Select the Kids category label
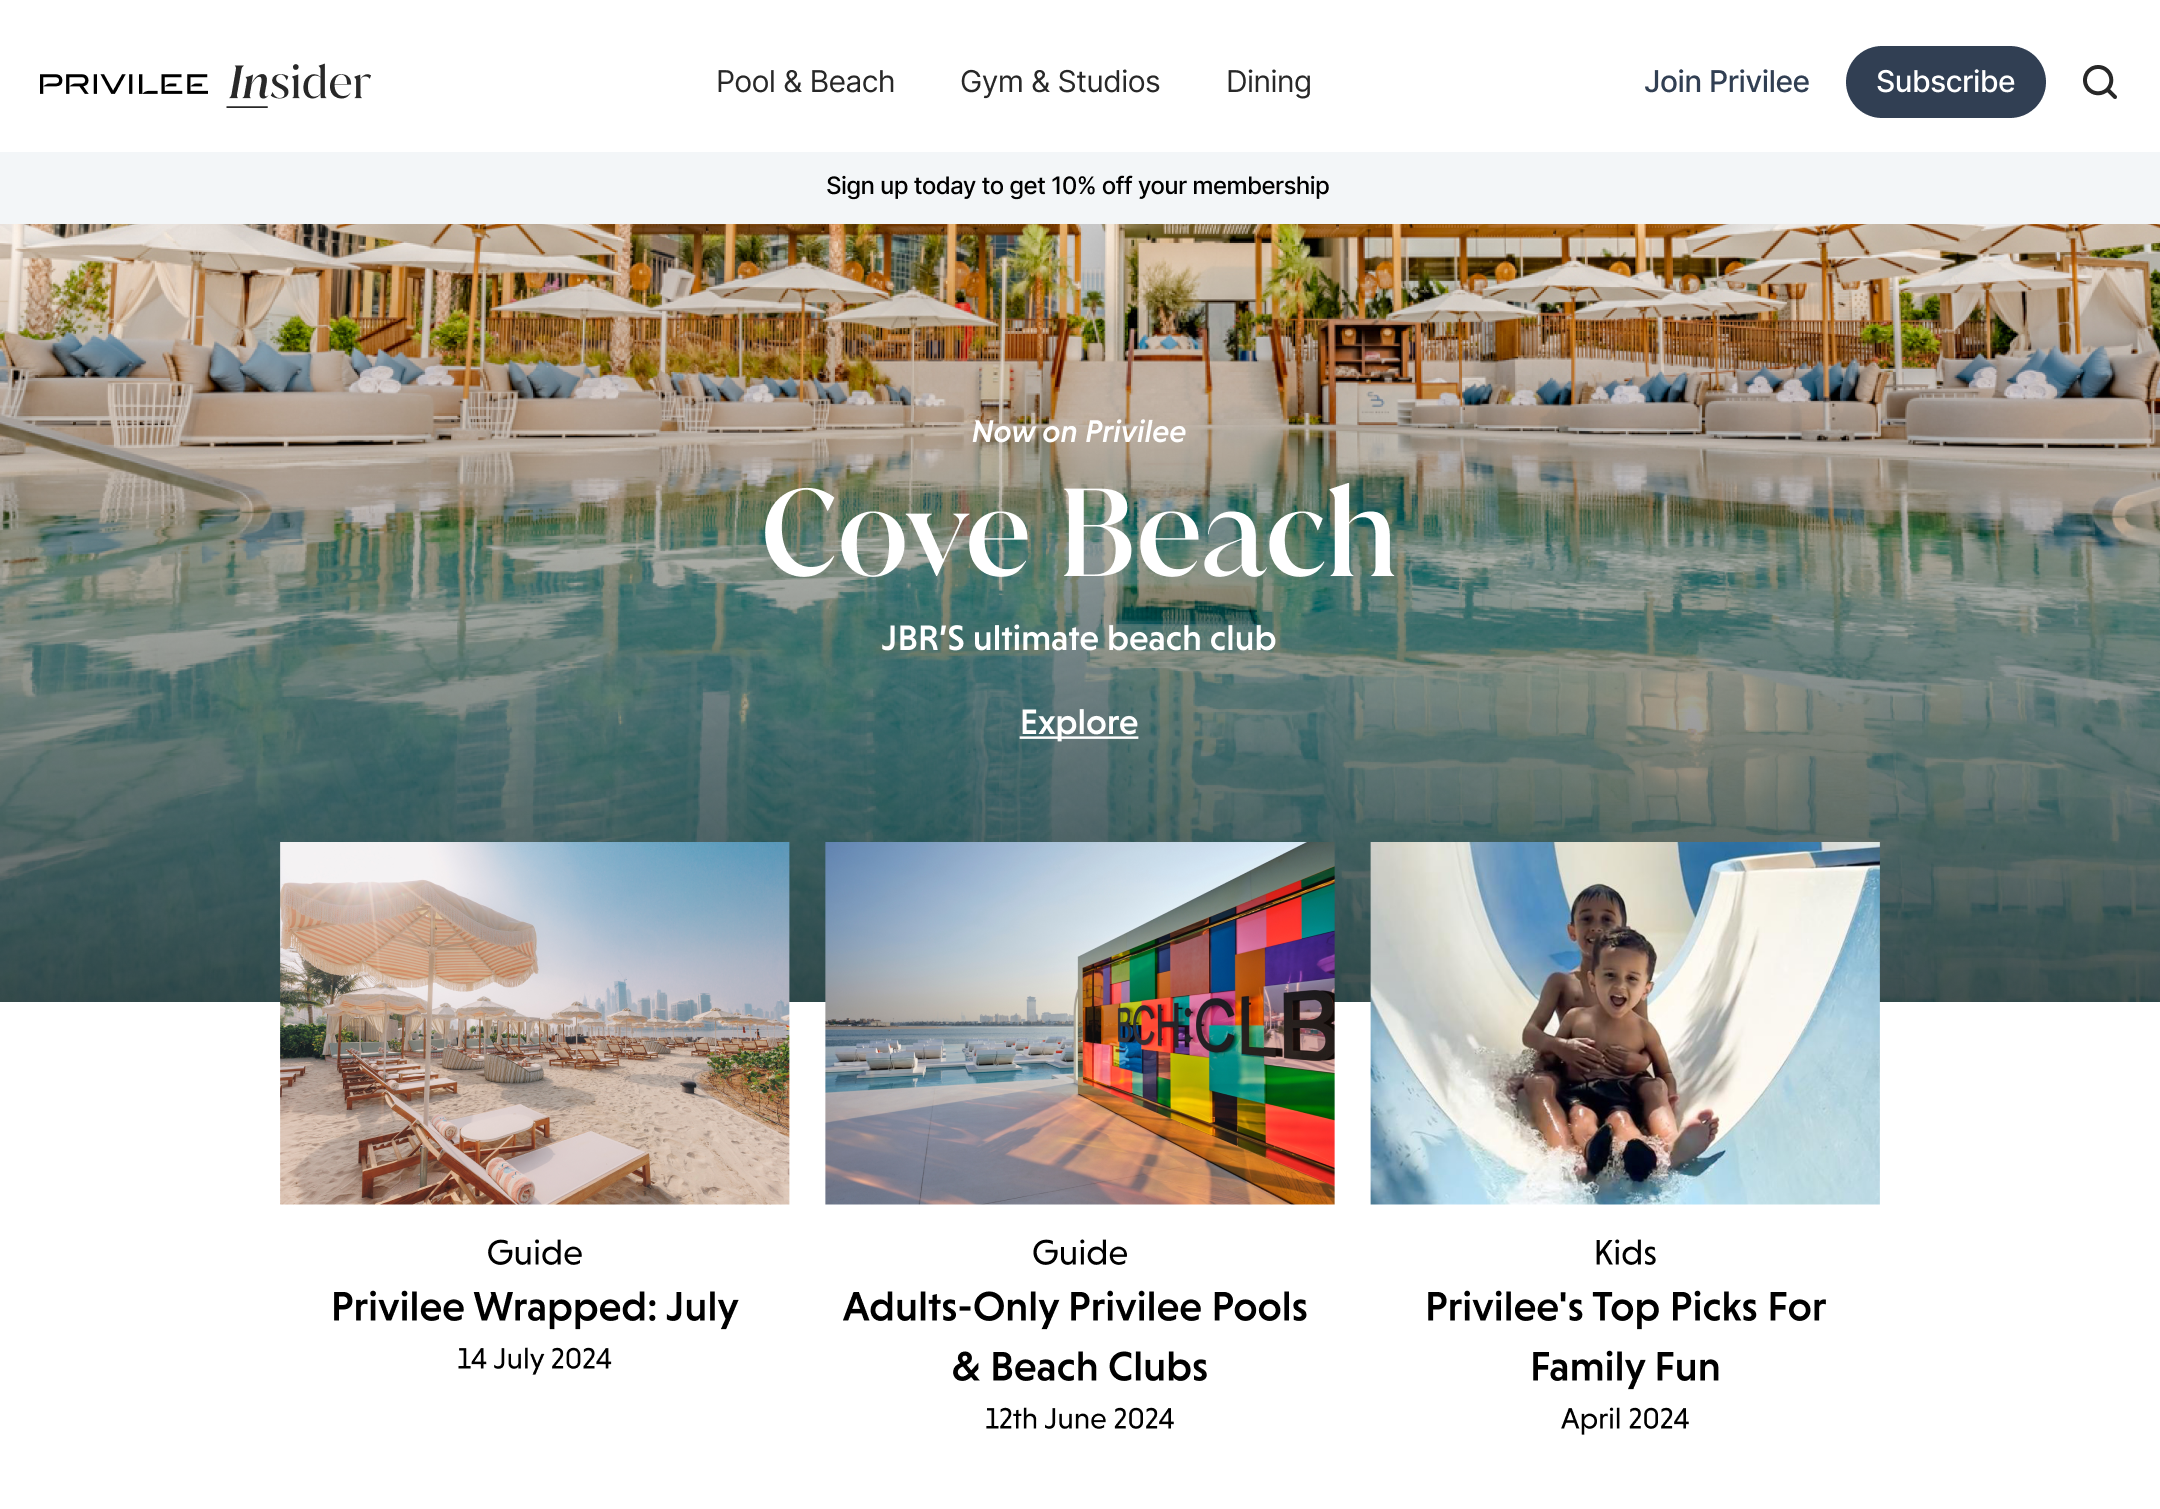 1625,1253
